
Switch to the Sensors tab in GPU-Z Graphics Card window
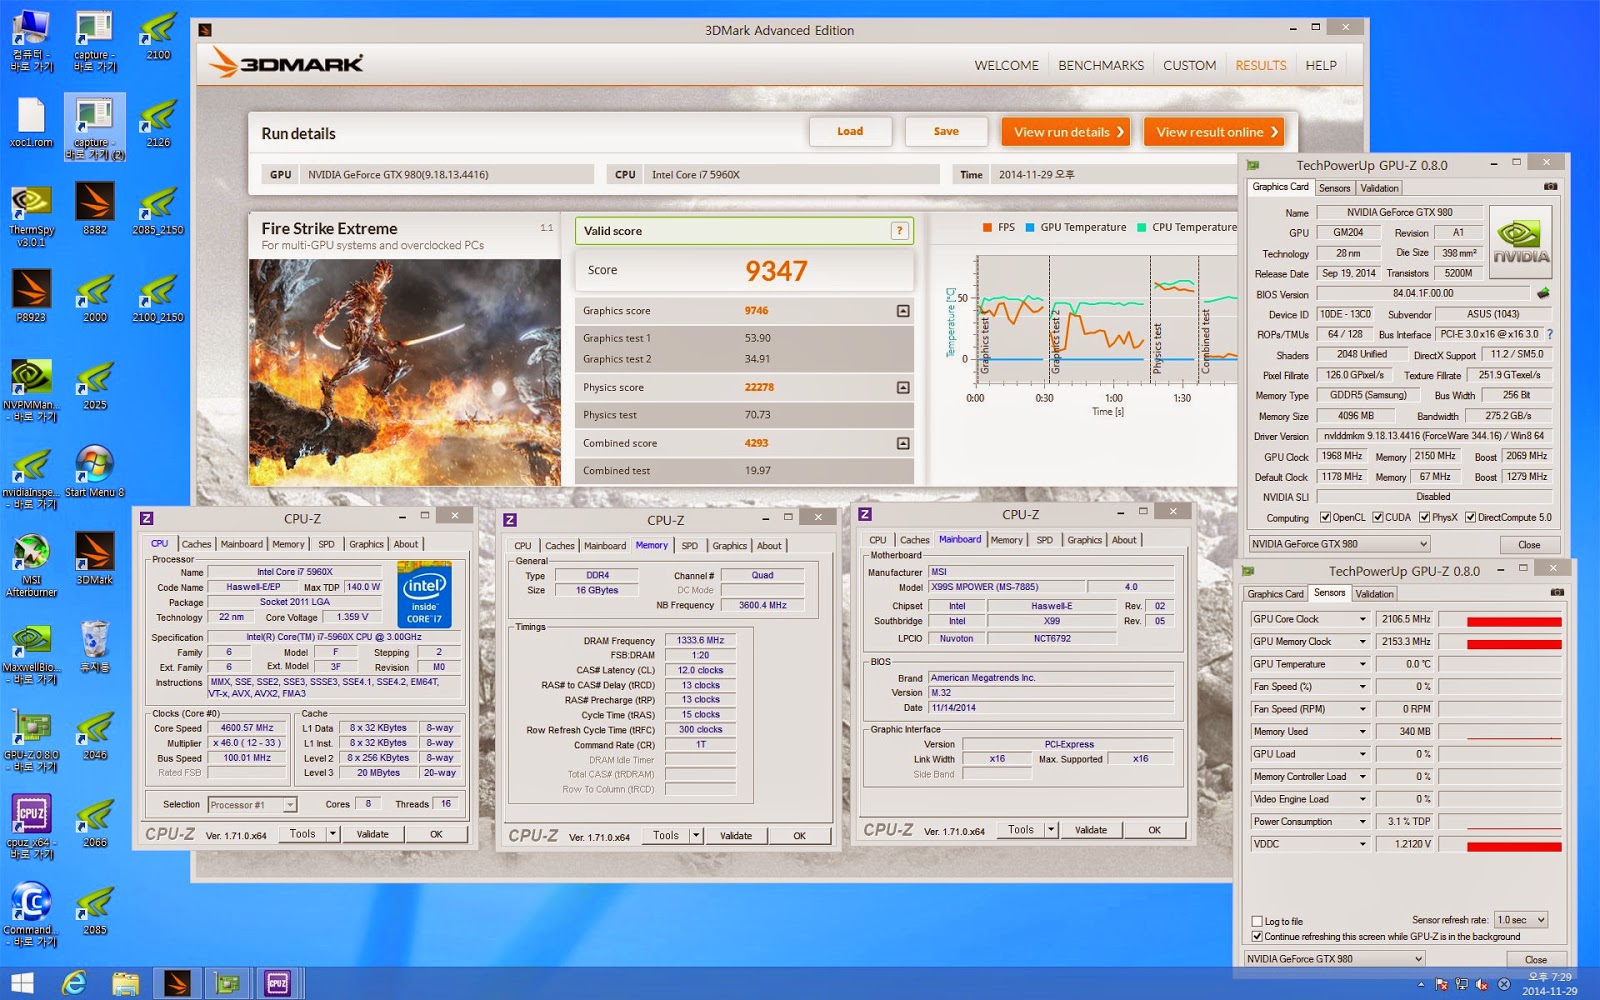(x=1334, y=188)
